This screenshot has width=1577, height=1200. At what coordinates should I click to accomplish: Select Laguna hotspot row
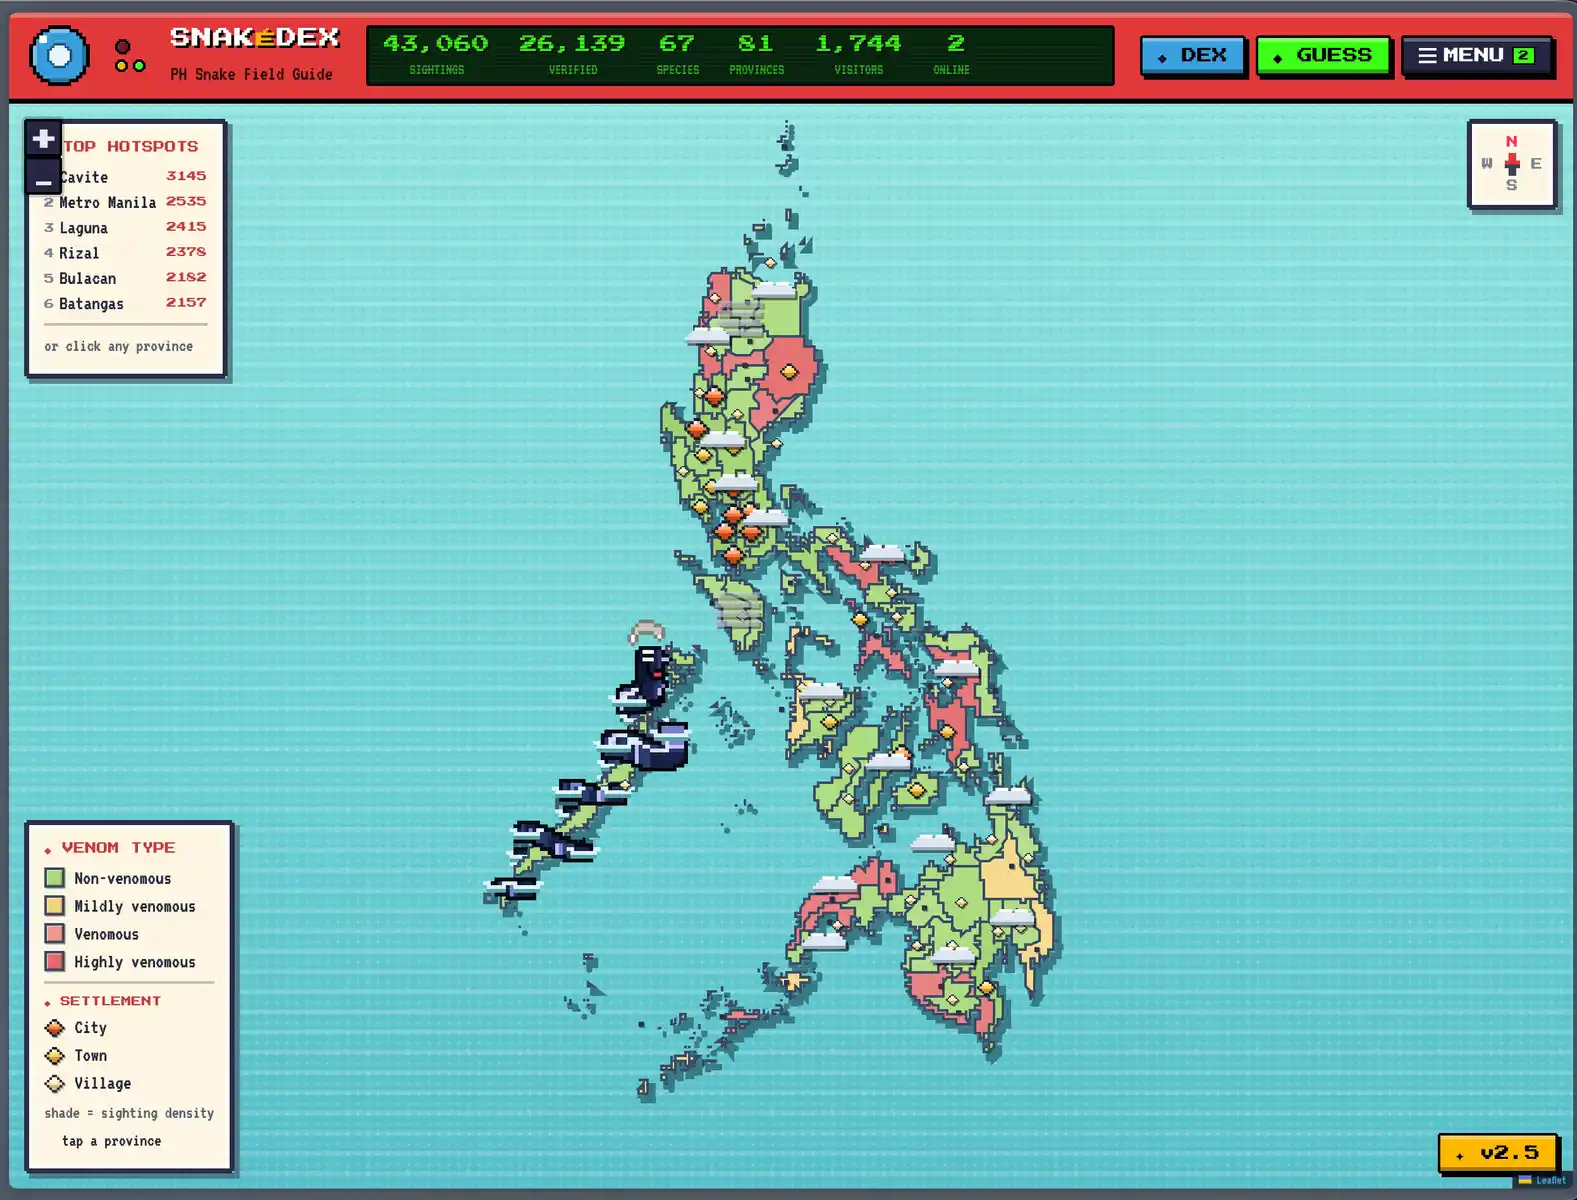pos(125,228)
